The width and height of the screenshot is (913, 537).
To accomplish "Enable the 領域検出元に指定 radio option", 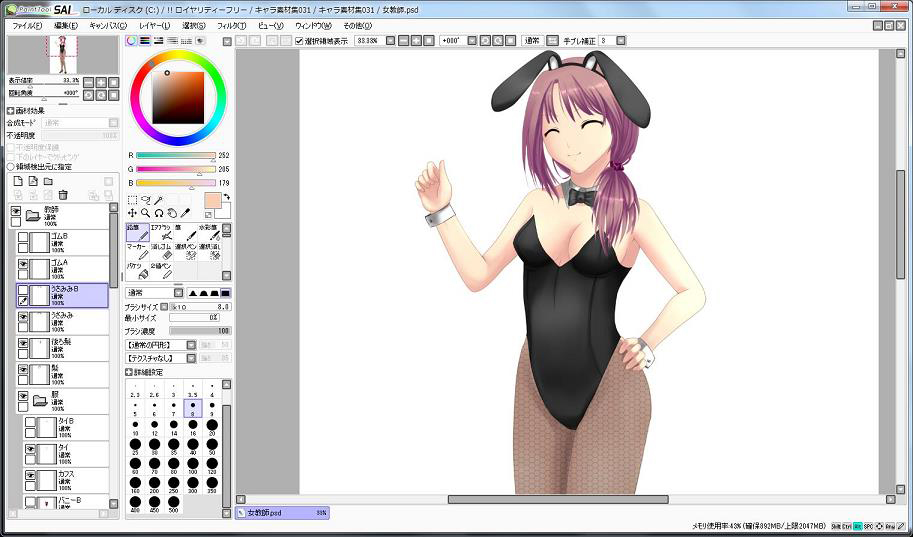I will tap(11, 167).
